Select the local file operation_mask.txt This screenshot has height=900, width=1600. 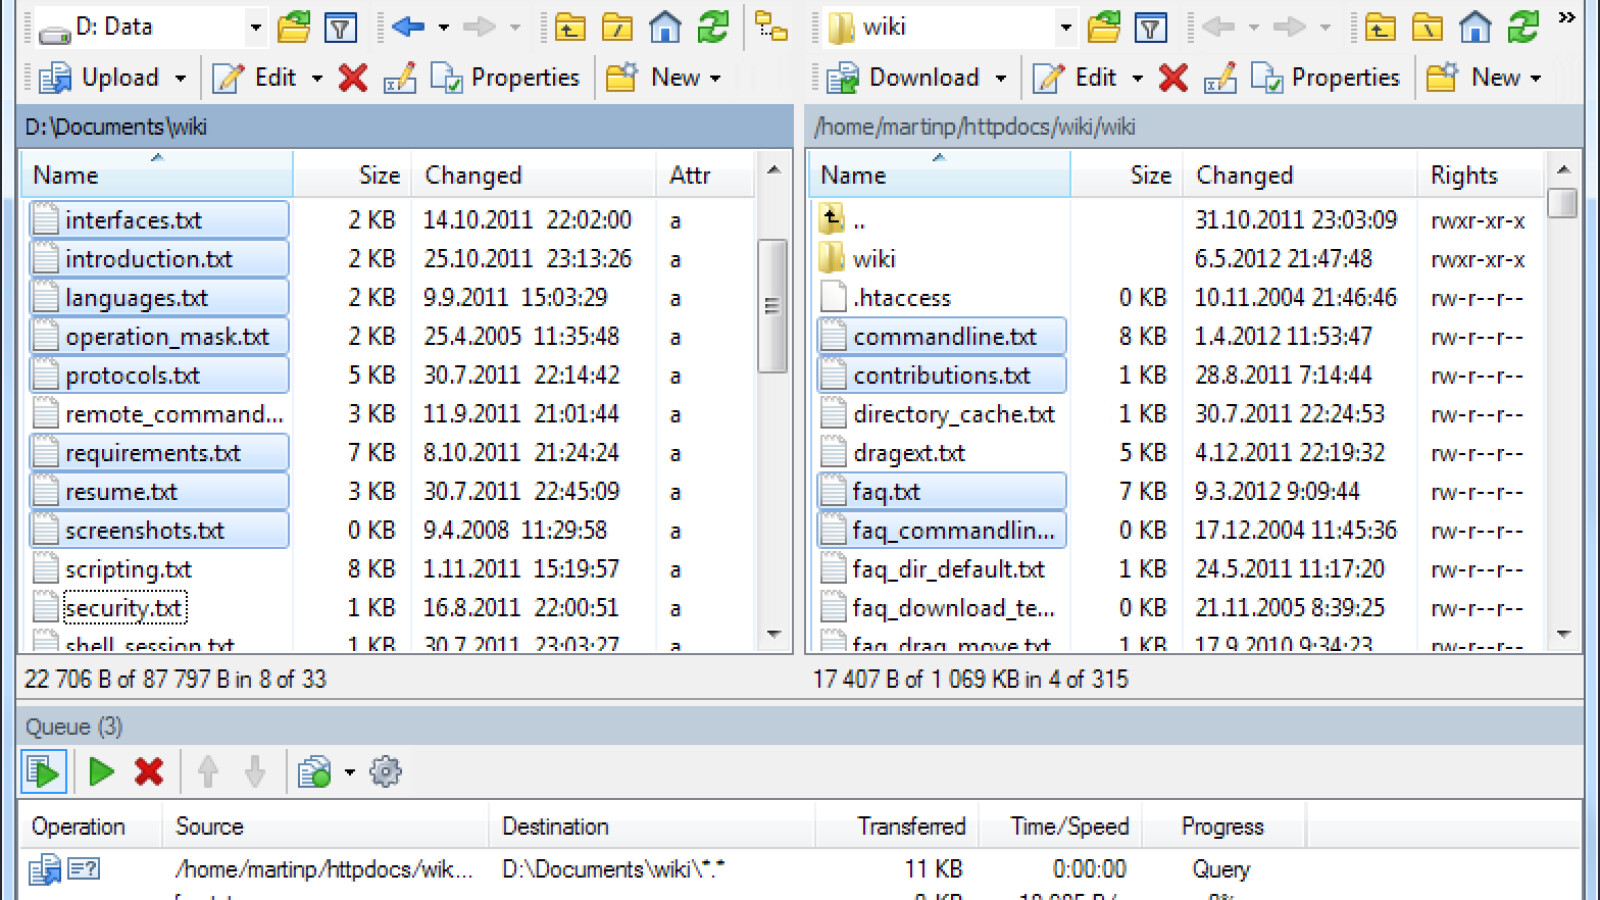coord(159,337)
